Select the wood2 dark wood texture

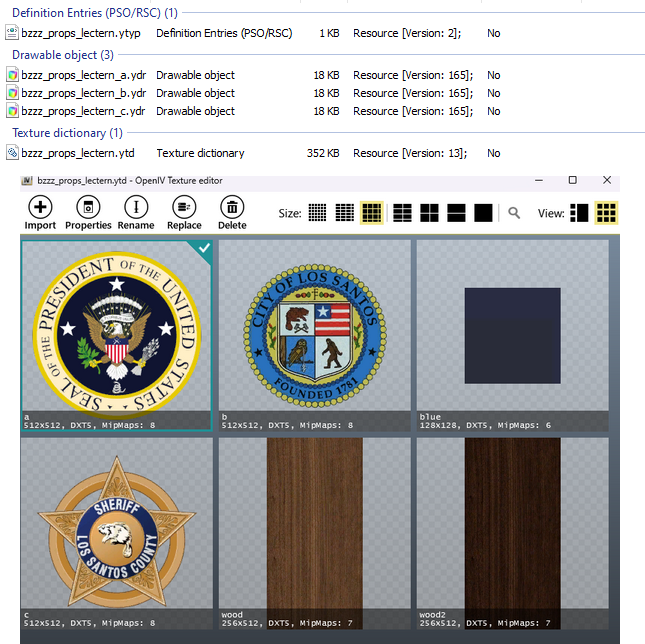(513, 533)
